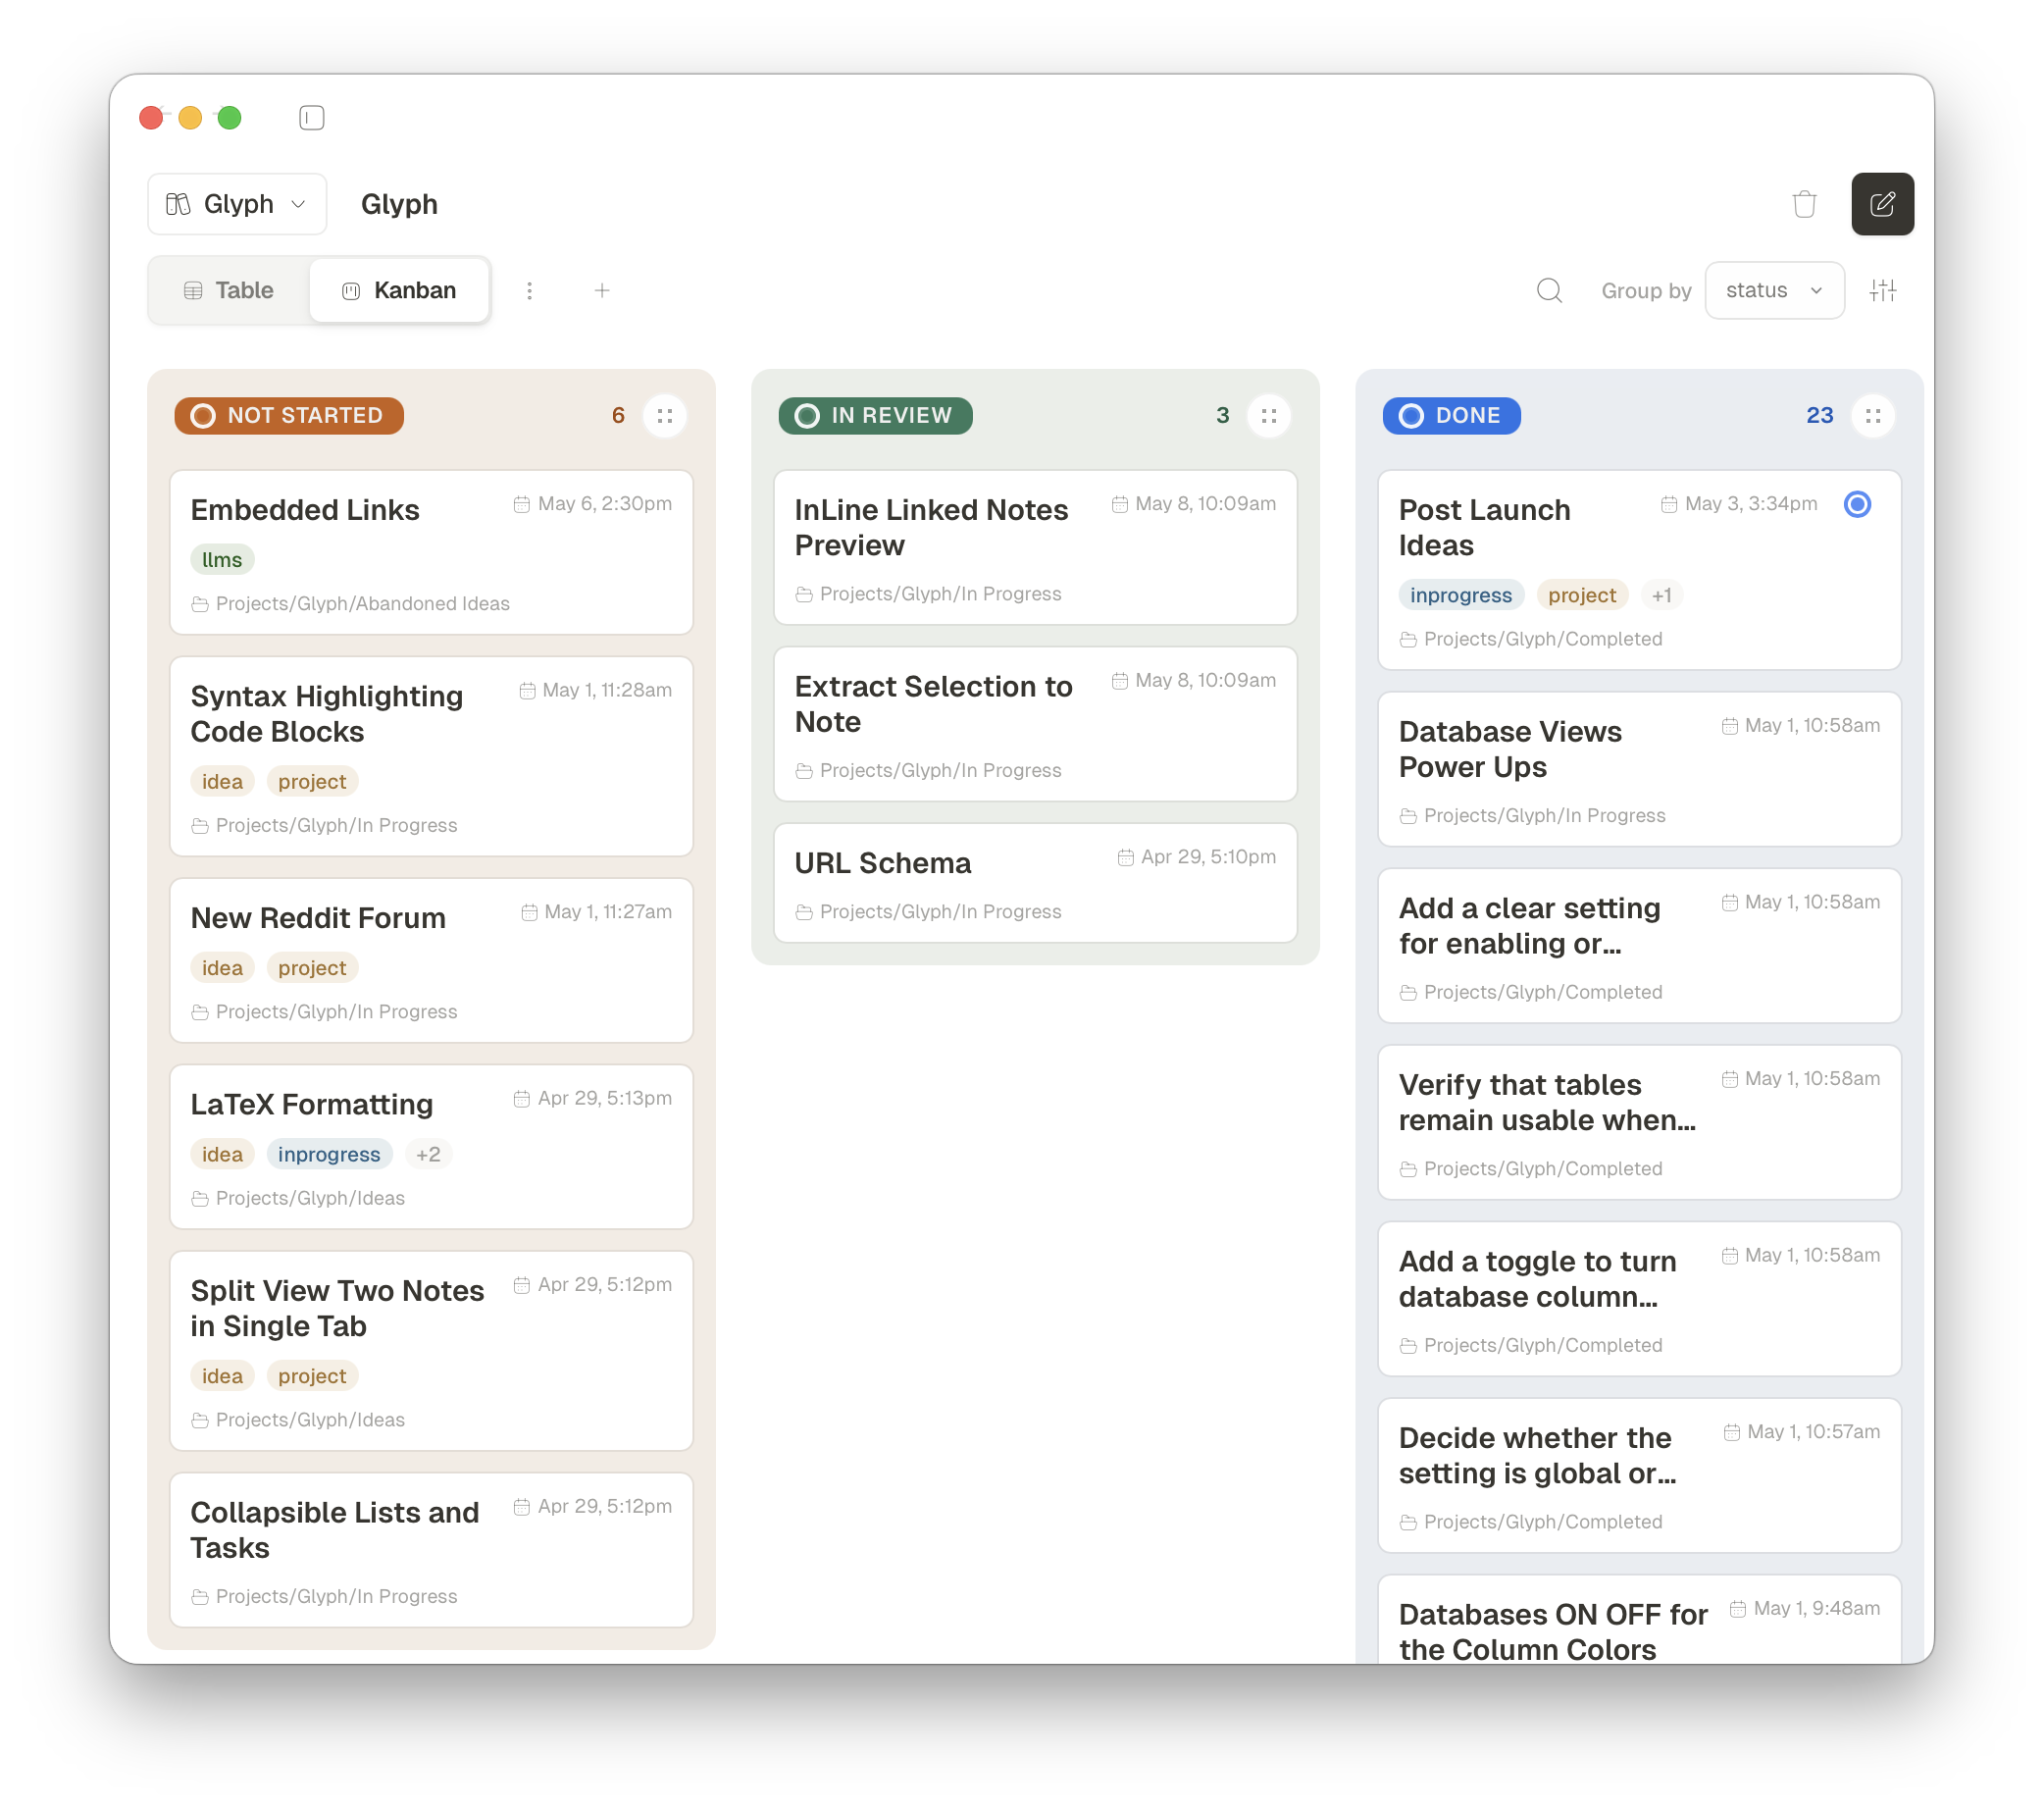The image size is (2044, 1809).
Task: Click the Done column label
Action: 1451,416
